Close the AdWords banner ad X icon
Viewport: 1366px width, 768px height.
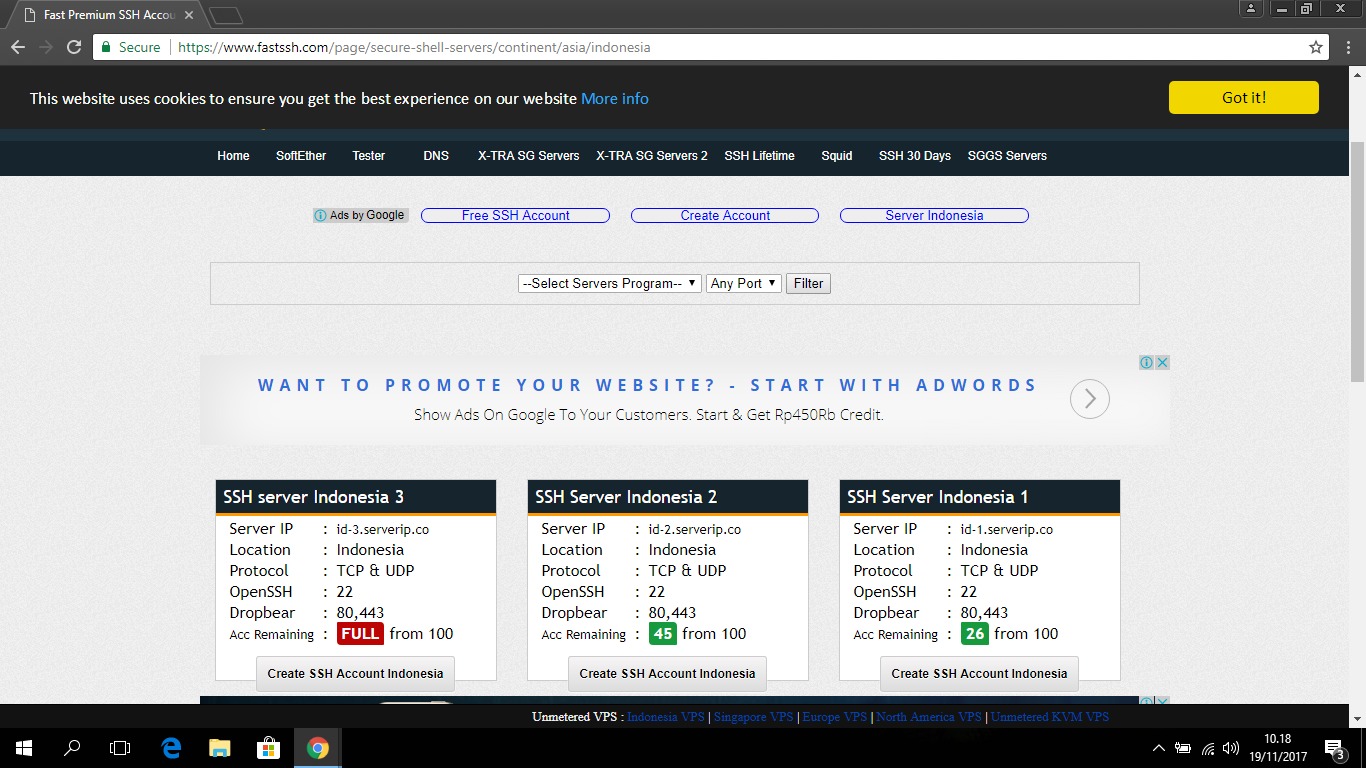coord(1163,362)
